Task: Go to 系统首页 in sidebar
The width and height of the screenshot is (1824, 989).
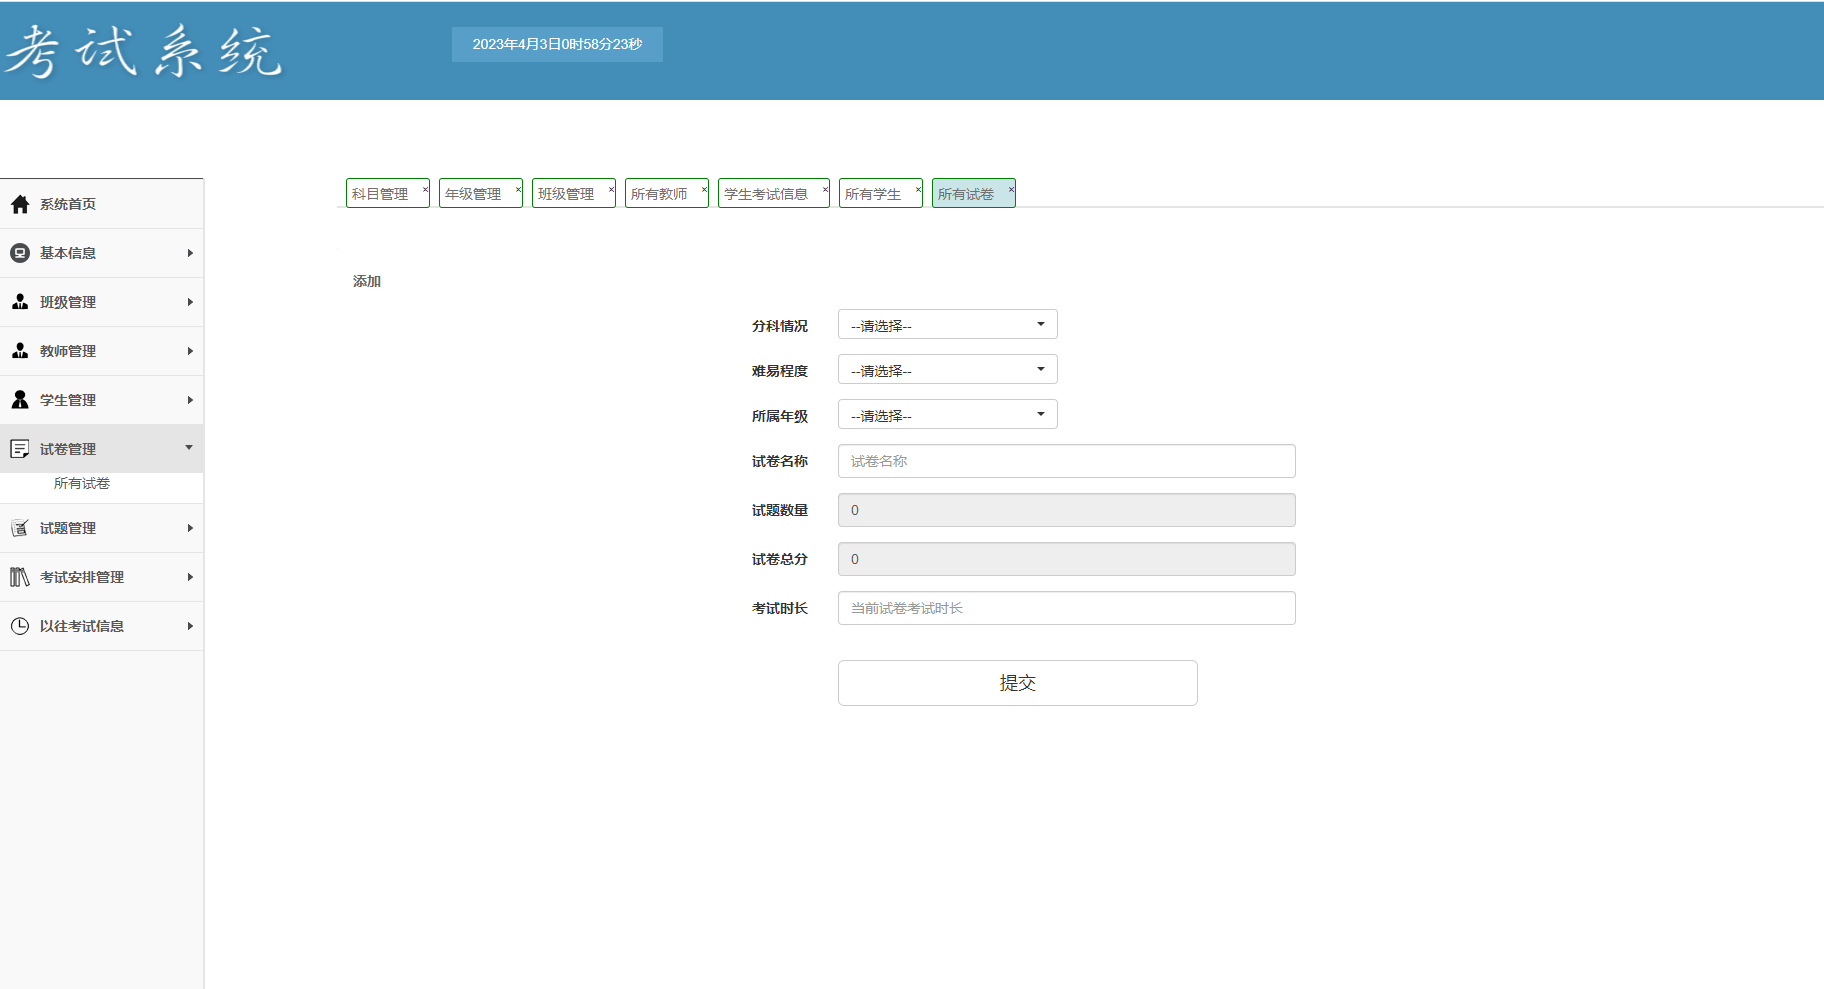Action: (x=102, y=204)
